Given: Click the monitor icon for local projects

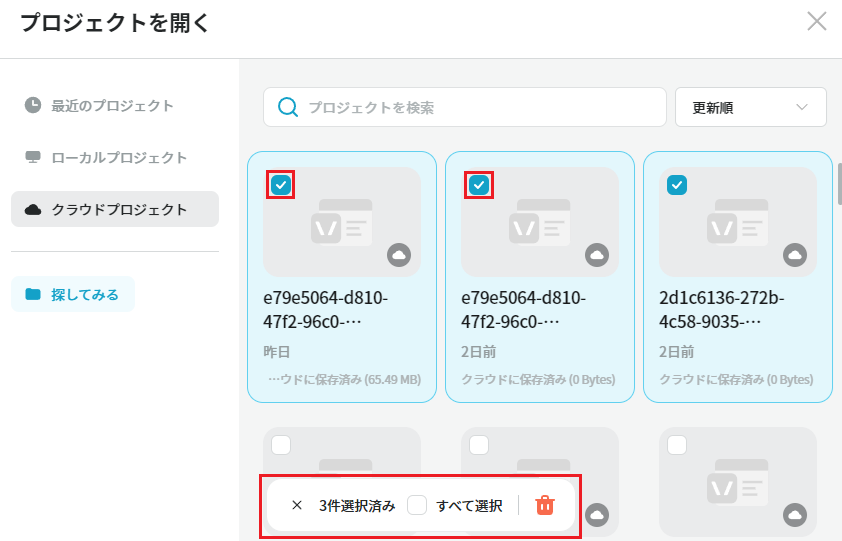Looking at the screenshot, I should coord(33,157).
